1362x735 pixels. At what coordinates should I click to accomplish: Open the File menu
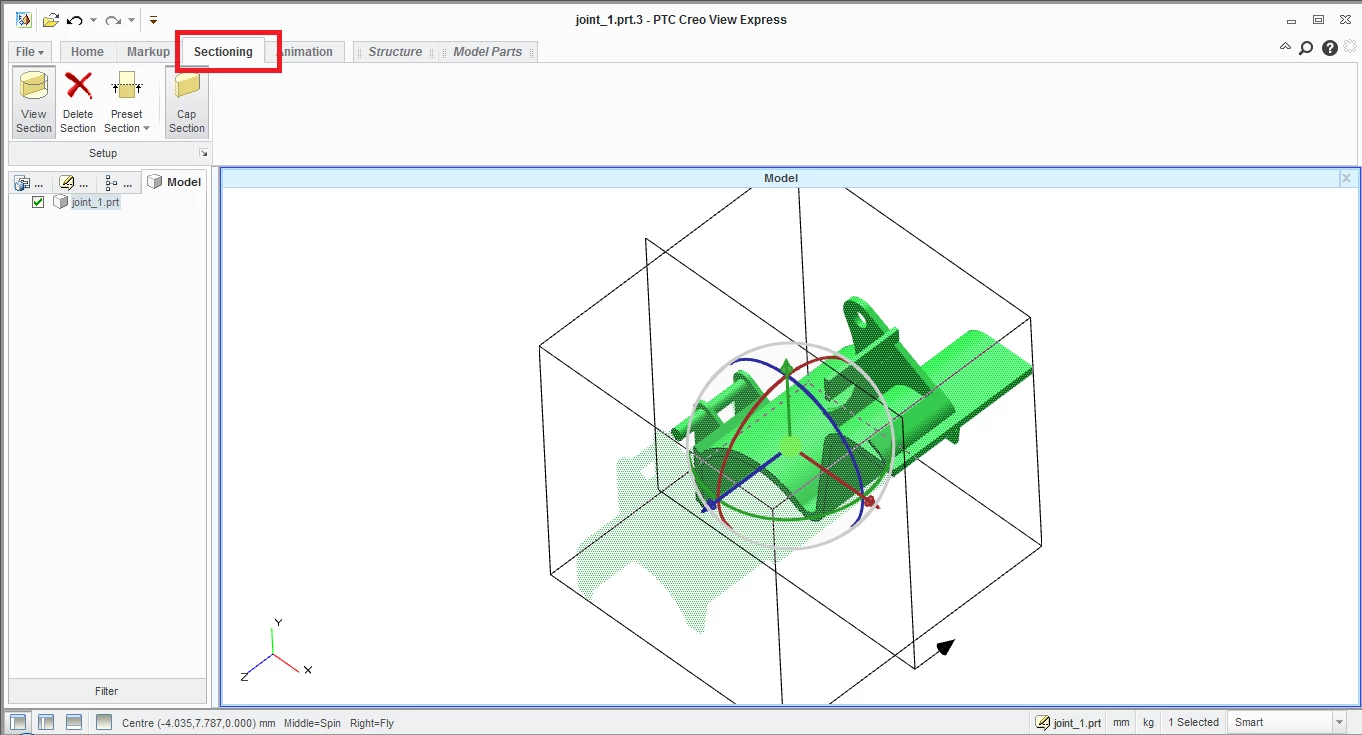click(x=30, y=52)
